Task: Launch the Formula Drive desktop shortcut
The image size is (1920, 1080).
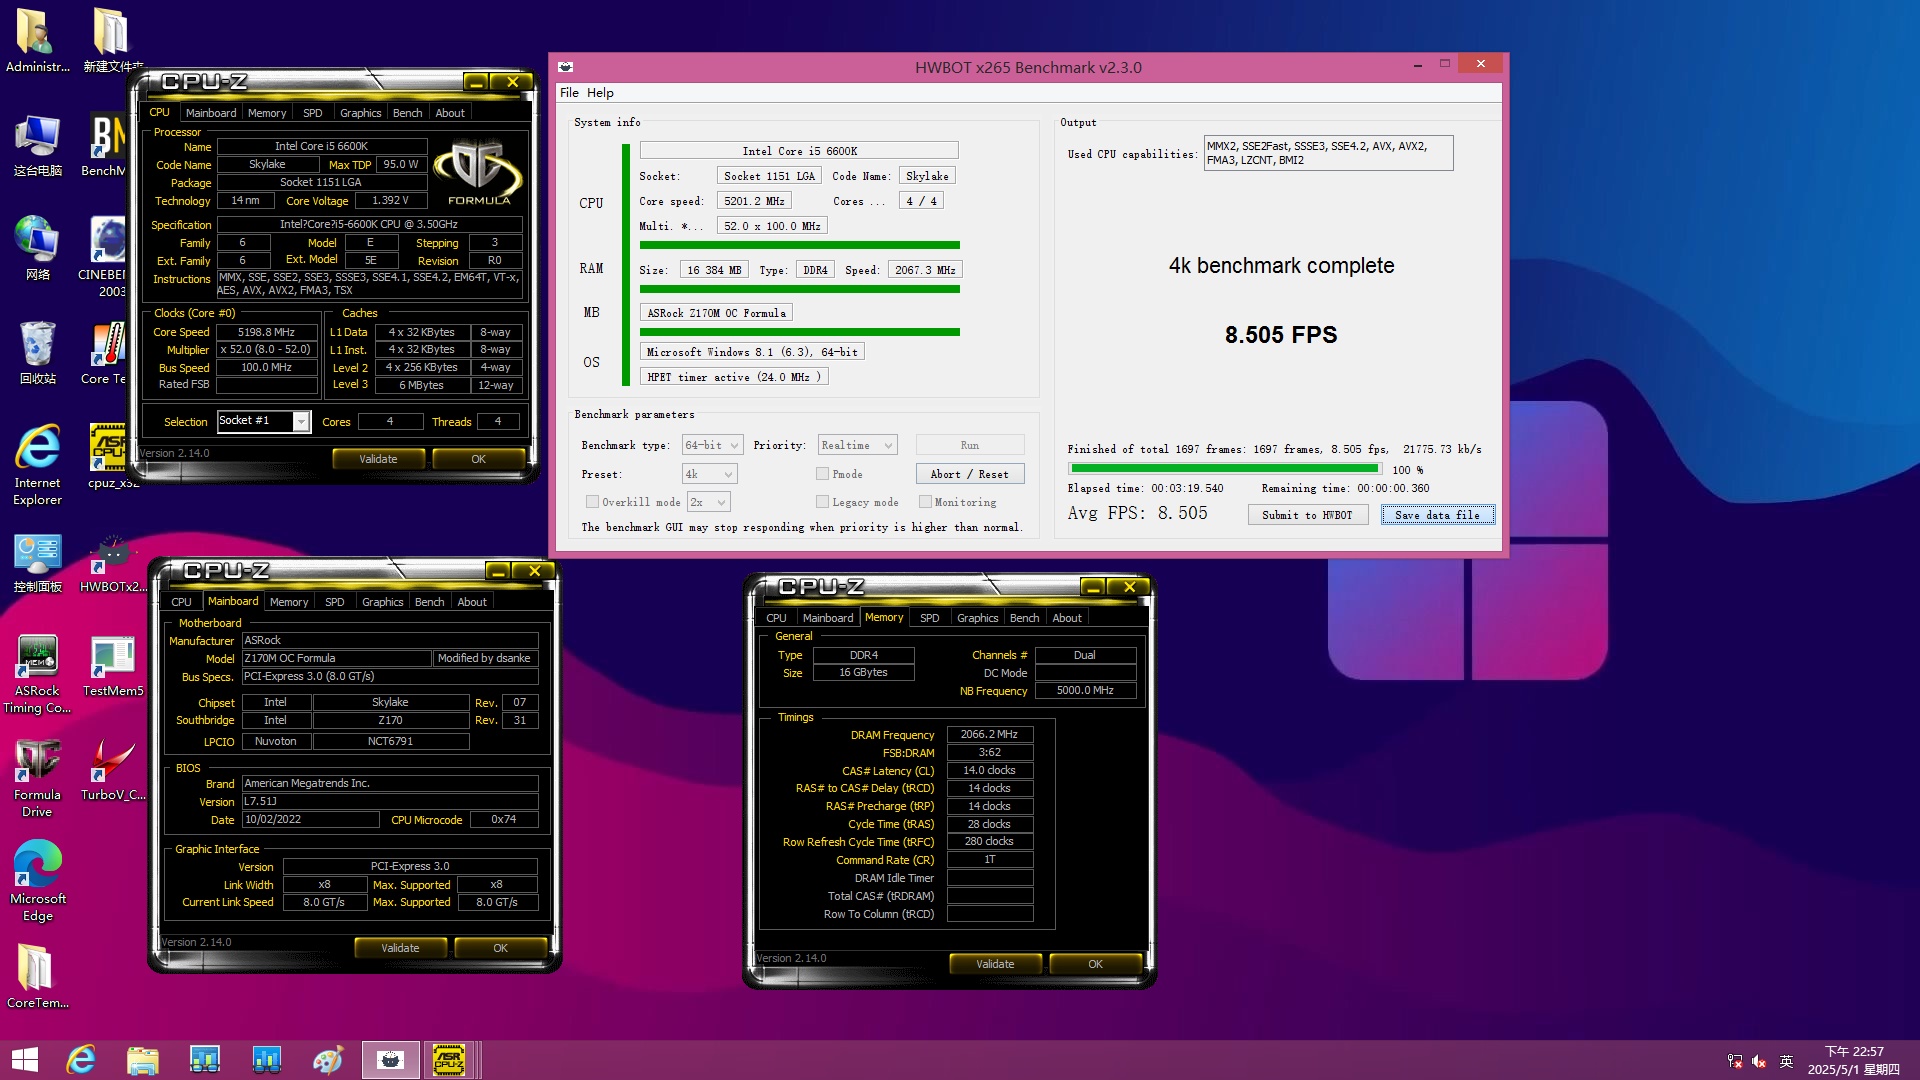Action: pos(37,777)
